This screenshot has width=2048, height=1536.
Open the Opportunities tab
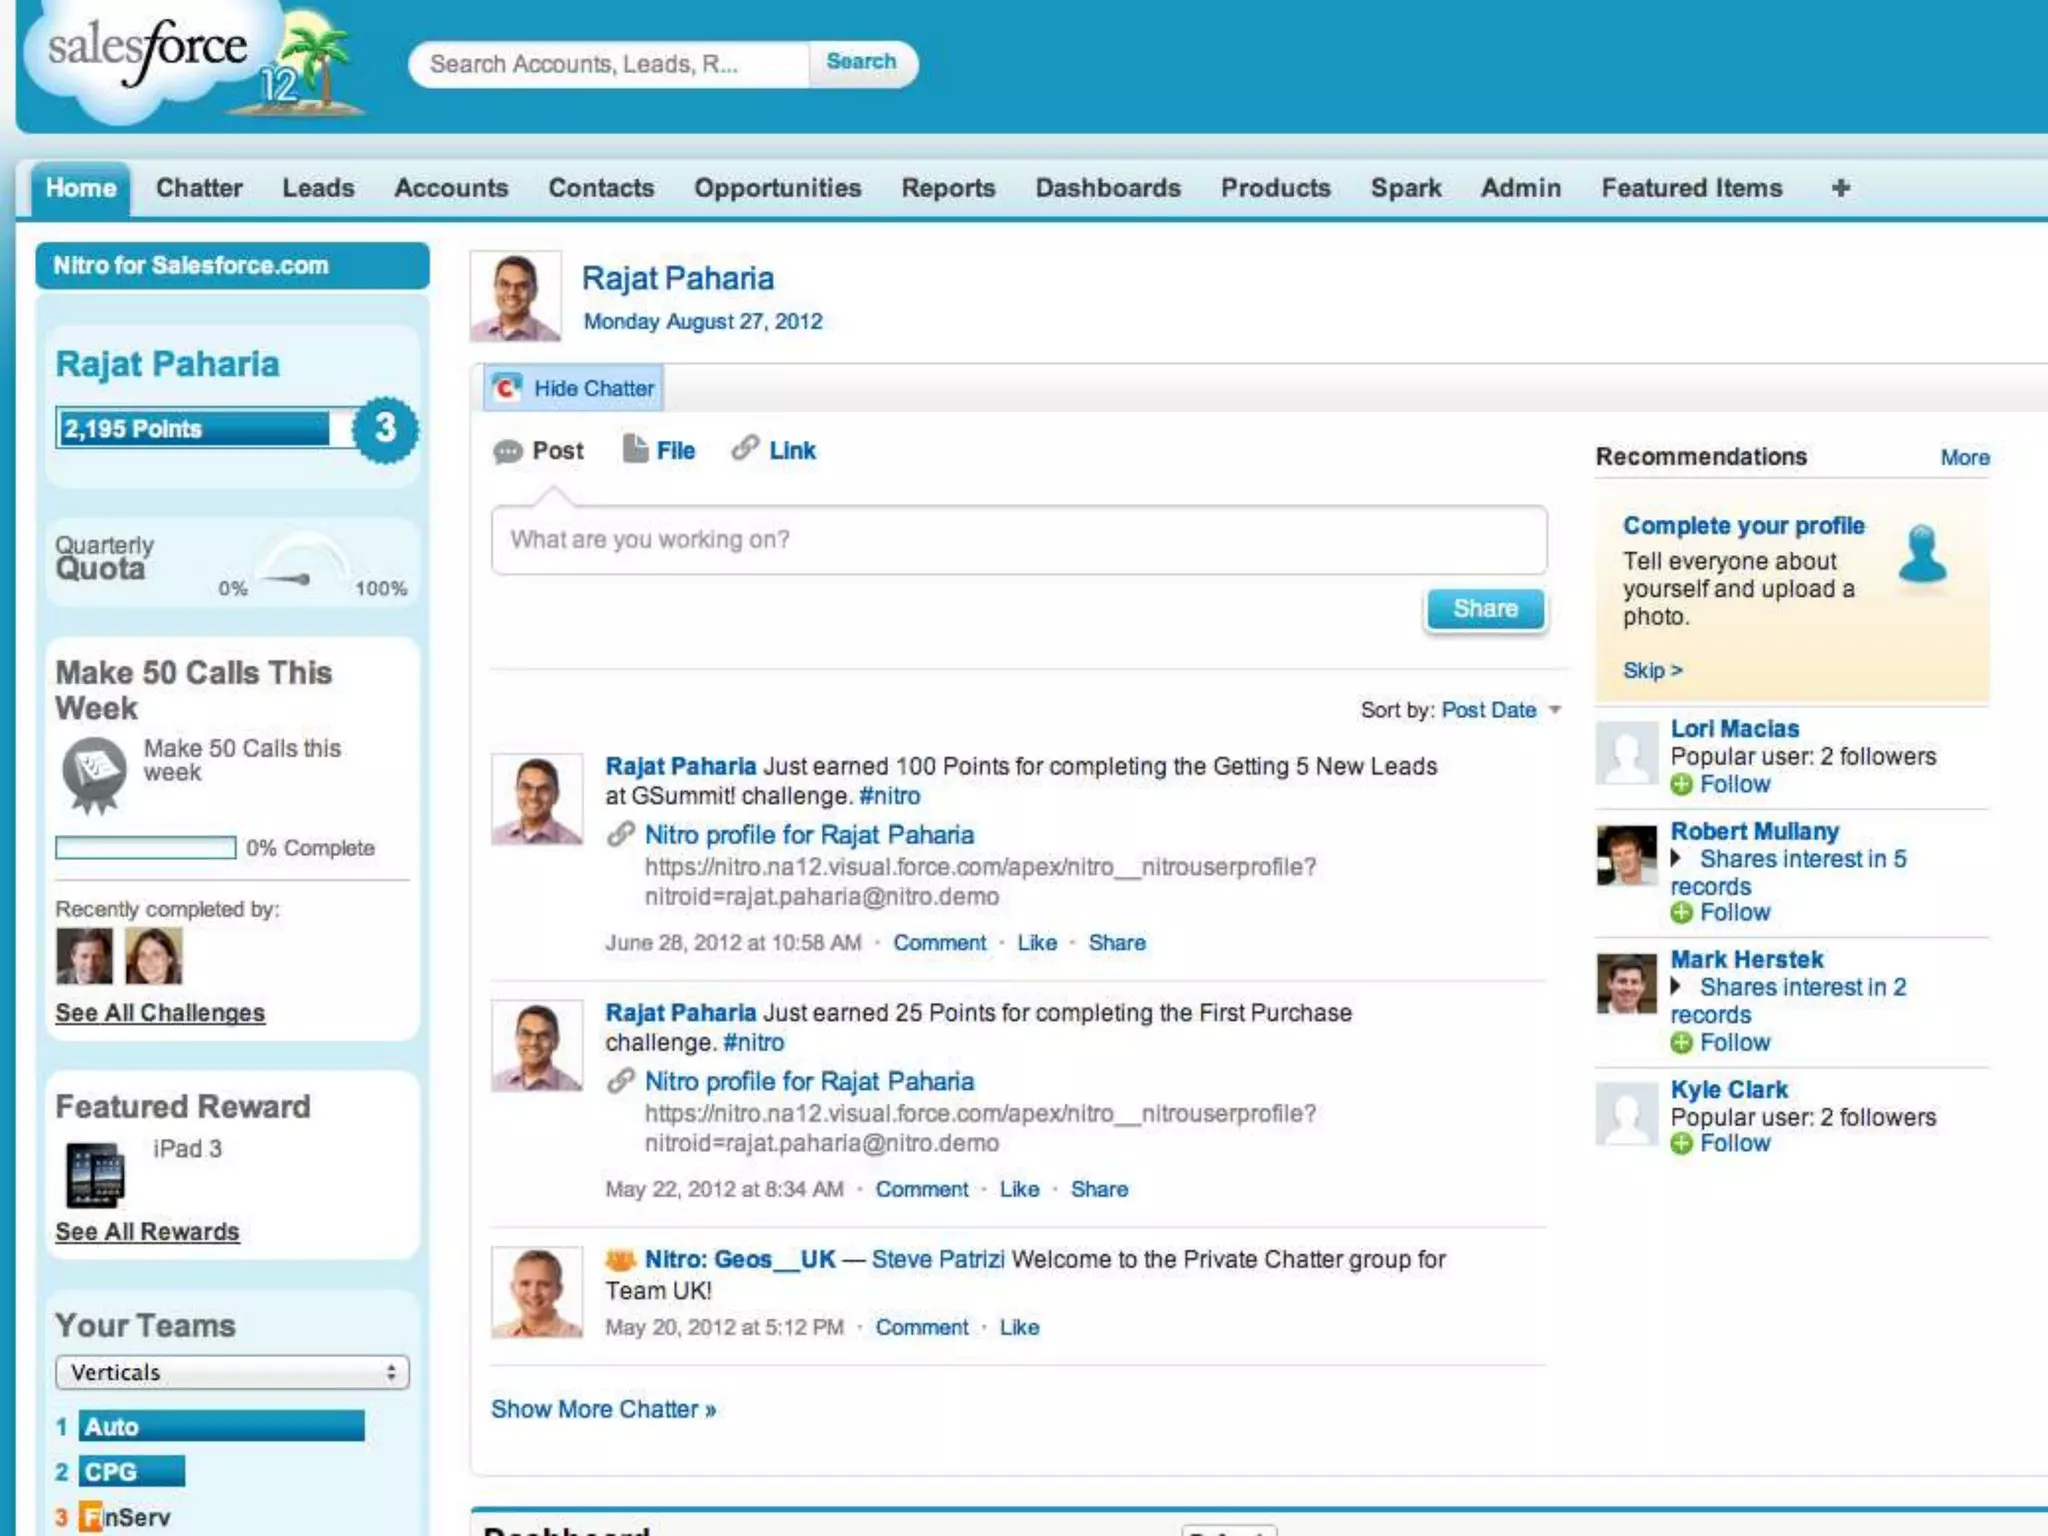[777, 188]
